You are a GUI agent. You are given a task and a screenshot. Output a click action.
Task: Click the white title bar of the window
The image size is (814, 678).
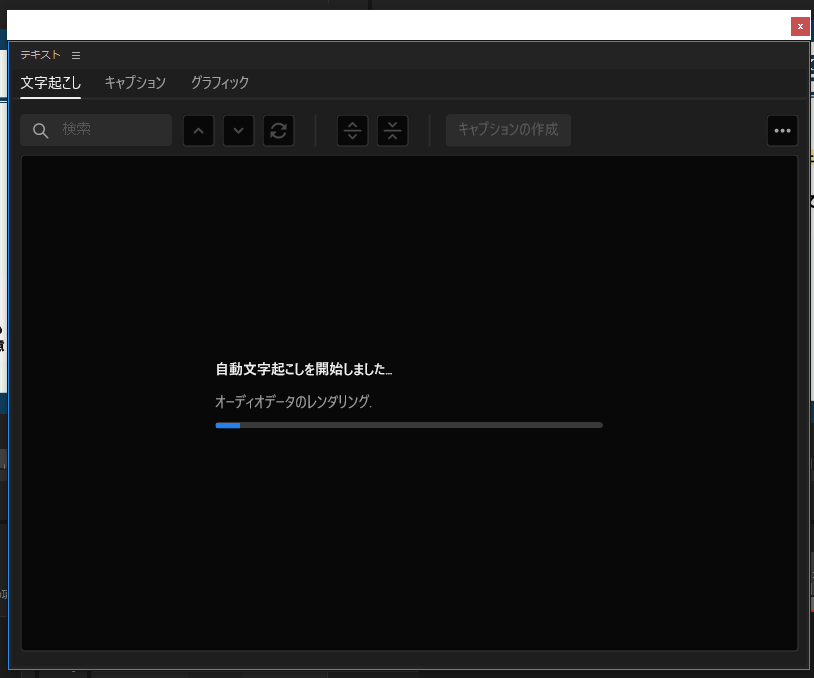(x=400, y=26)
